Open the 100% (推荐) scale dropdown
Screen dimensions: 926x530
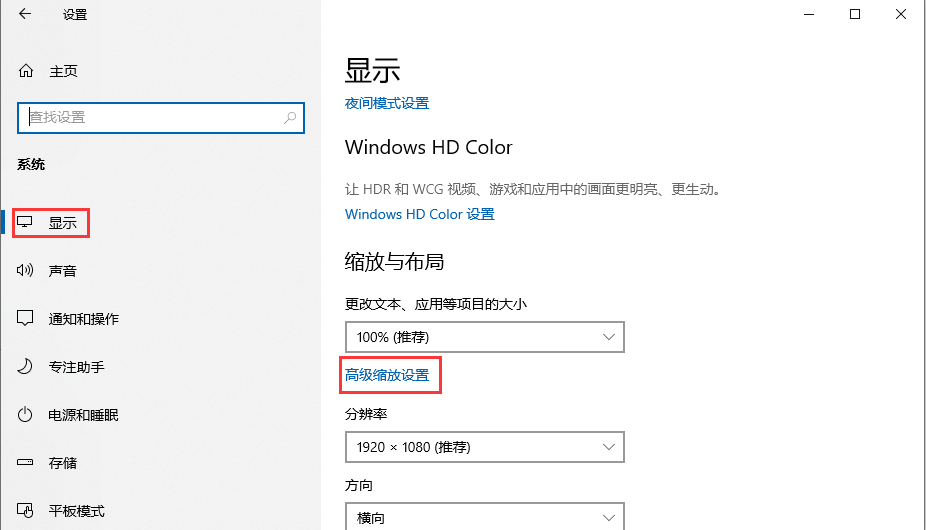coord(484,337)
